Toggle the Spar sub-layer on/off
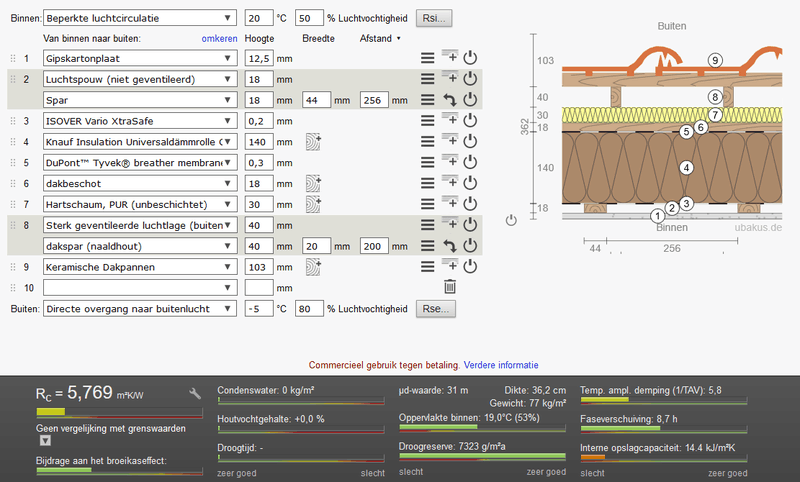 [470, 99]
